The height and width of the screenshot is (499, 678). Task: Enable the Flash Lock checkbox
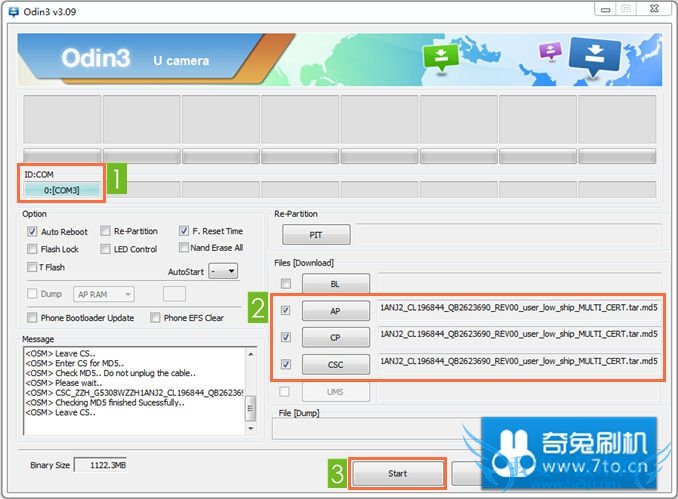pyautogui.click(x=32, y=249)
